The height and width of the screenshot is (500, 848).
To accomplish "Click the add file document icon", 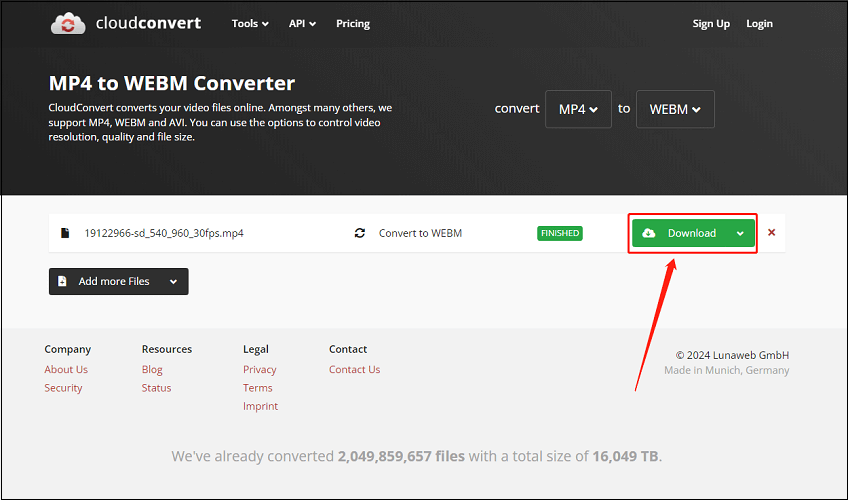I will (x=62, y=281).
